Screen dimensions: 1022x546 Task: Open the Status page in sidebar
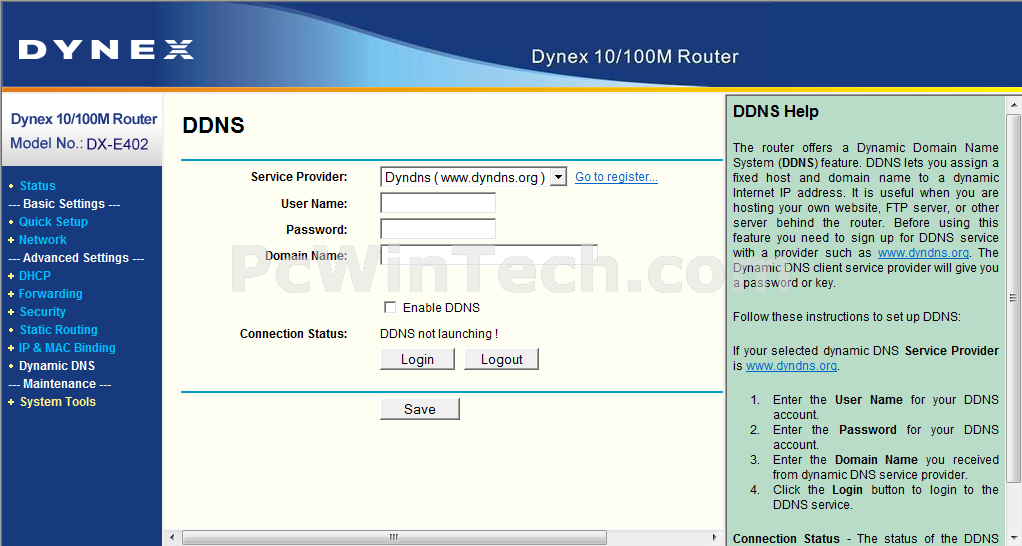[x=37, y=186]
